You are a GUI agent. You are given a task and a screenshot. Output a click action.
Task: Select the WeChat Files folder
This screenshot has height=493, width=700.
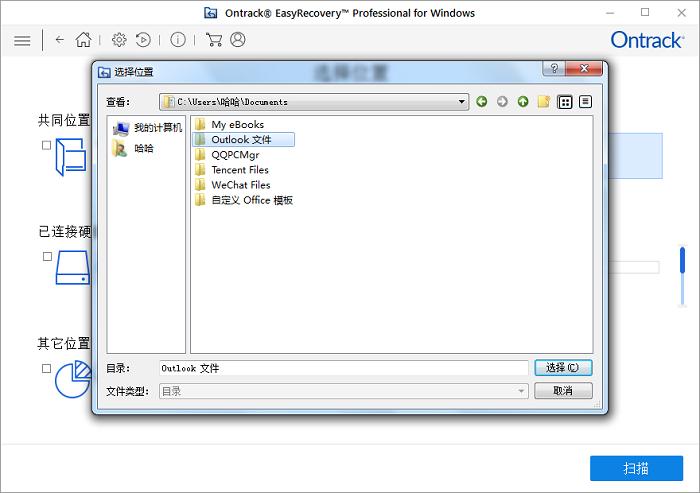(233, 185)
